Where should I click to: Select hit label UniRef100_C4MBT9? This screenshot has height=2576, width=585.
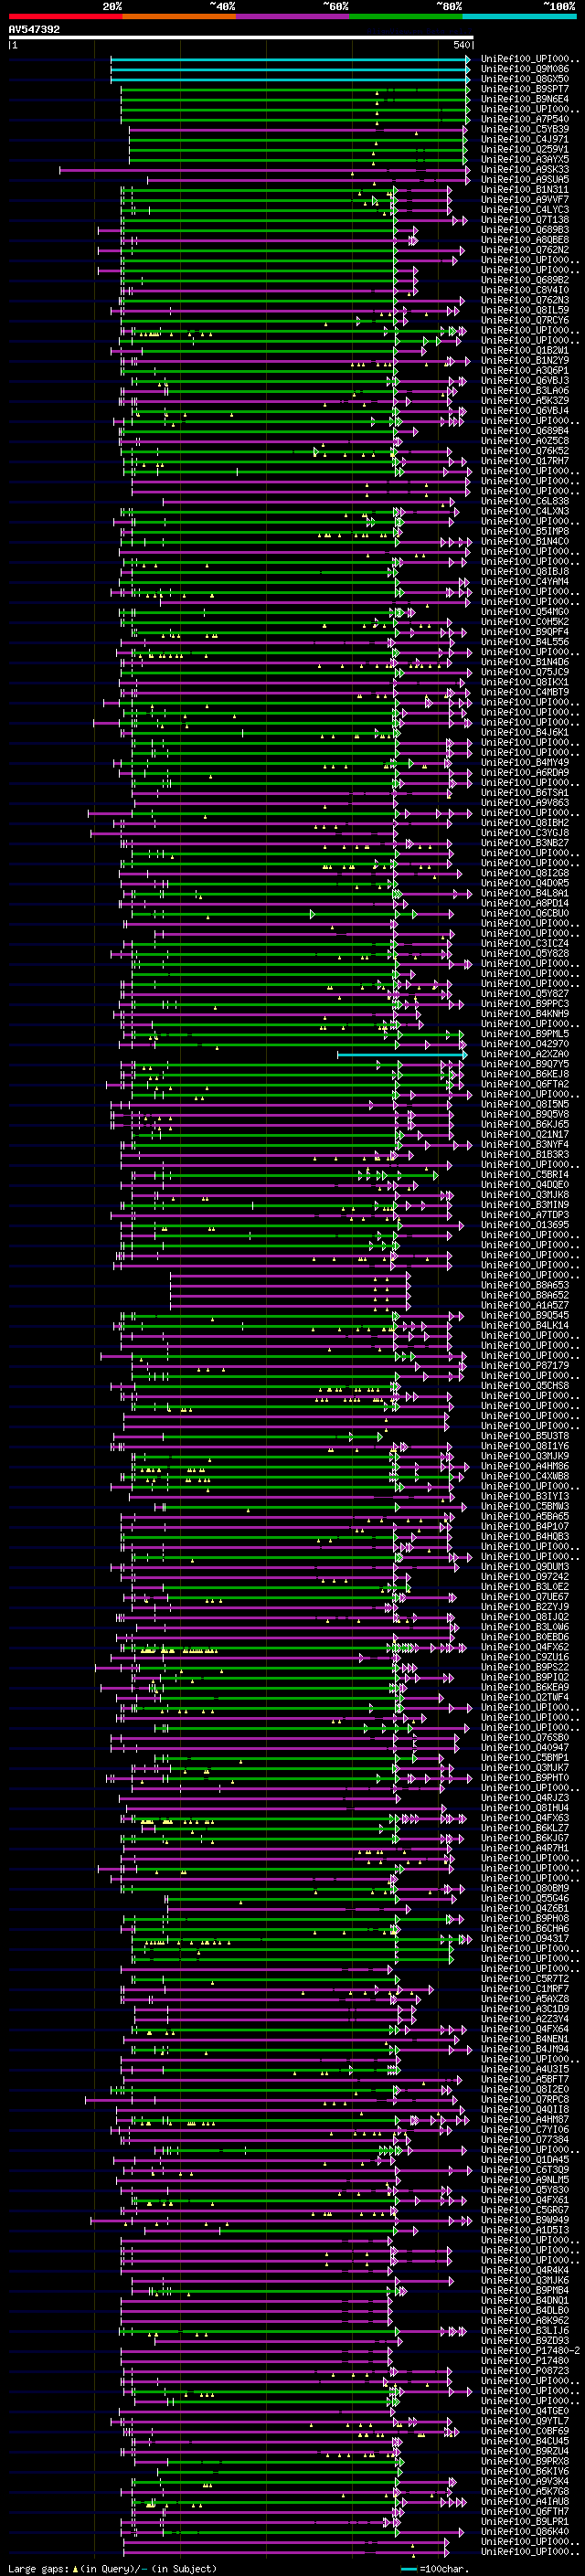tap(525, 692)
